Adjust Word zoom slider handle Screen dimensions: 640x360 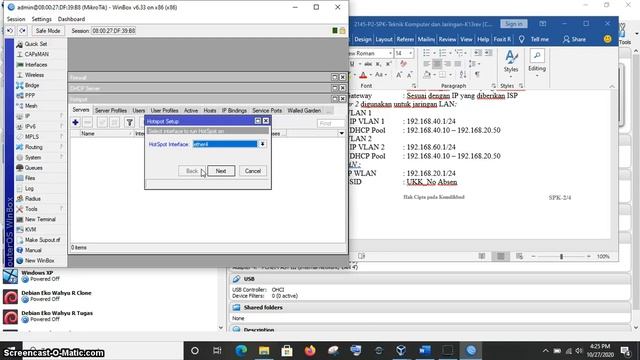(561, 256)
